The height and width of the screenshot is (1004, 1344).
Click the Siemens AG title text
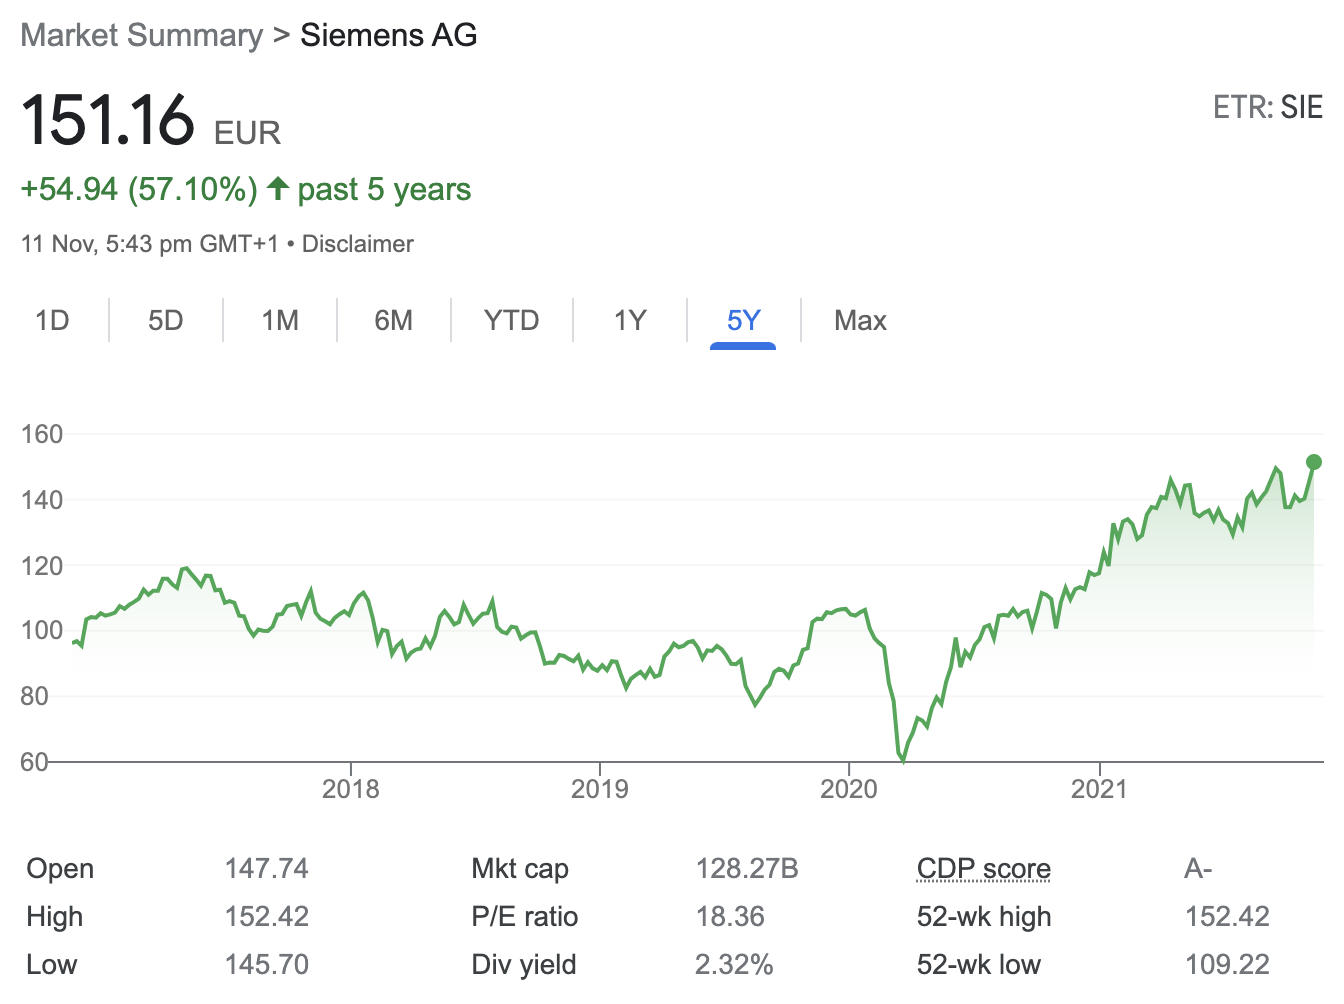(388, 35)
